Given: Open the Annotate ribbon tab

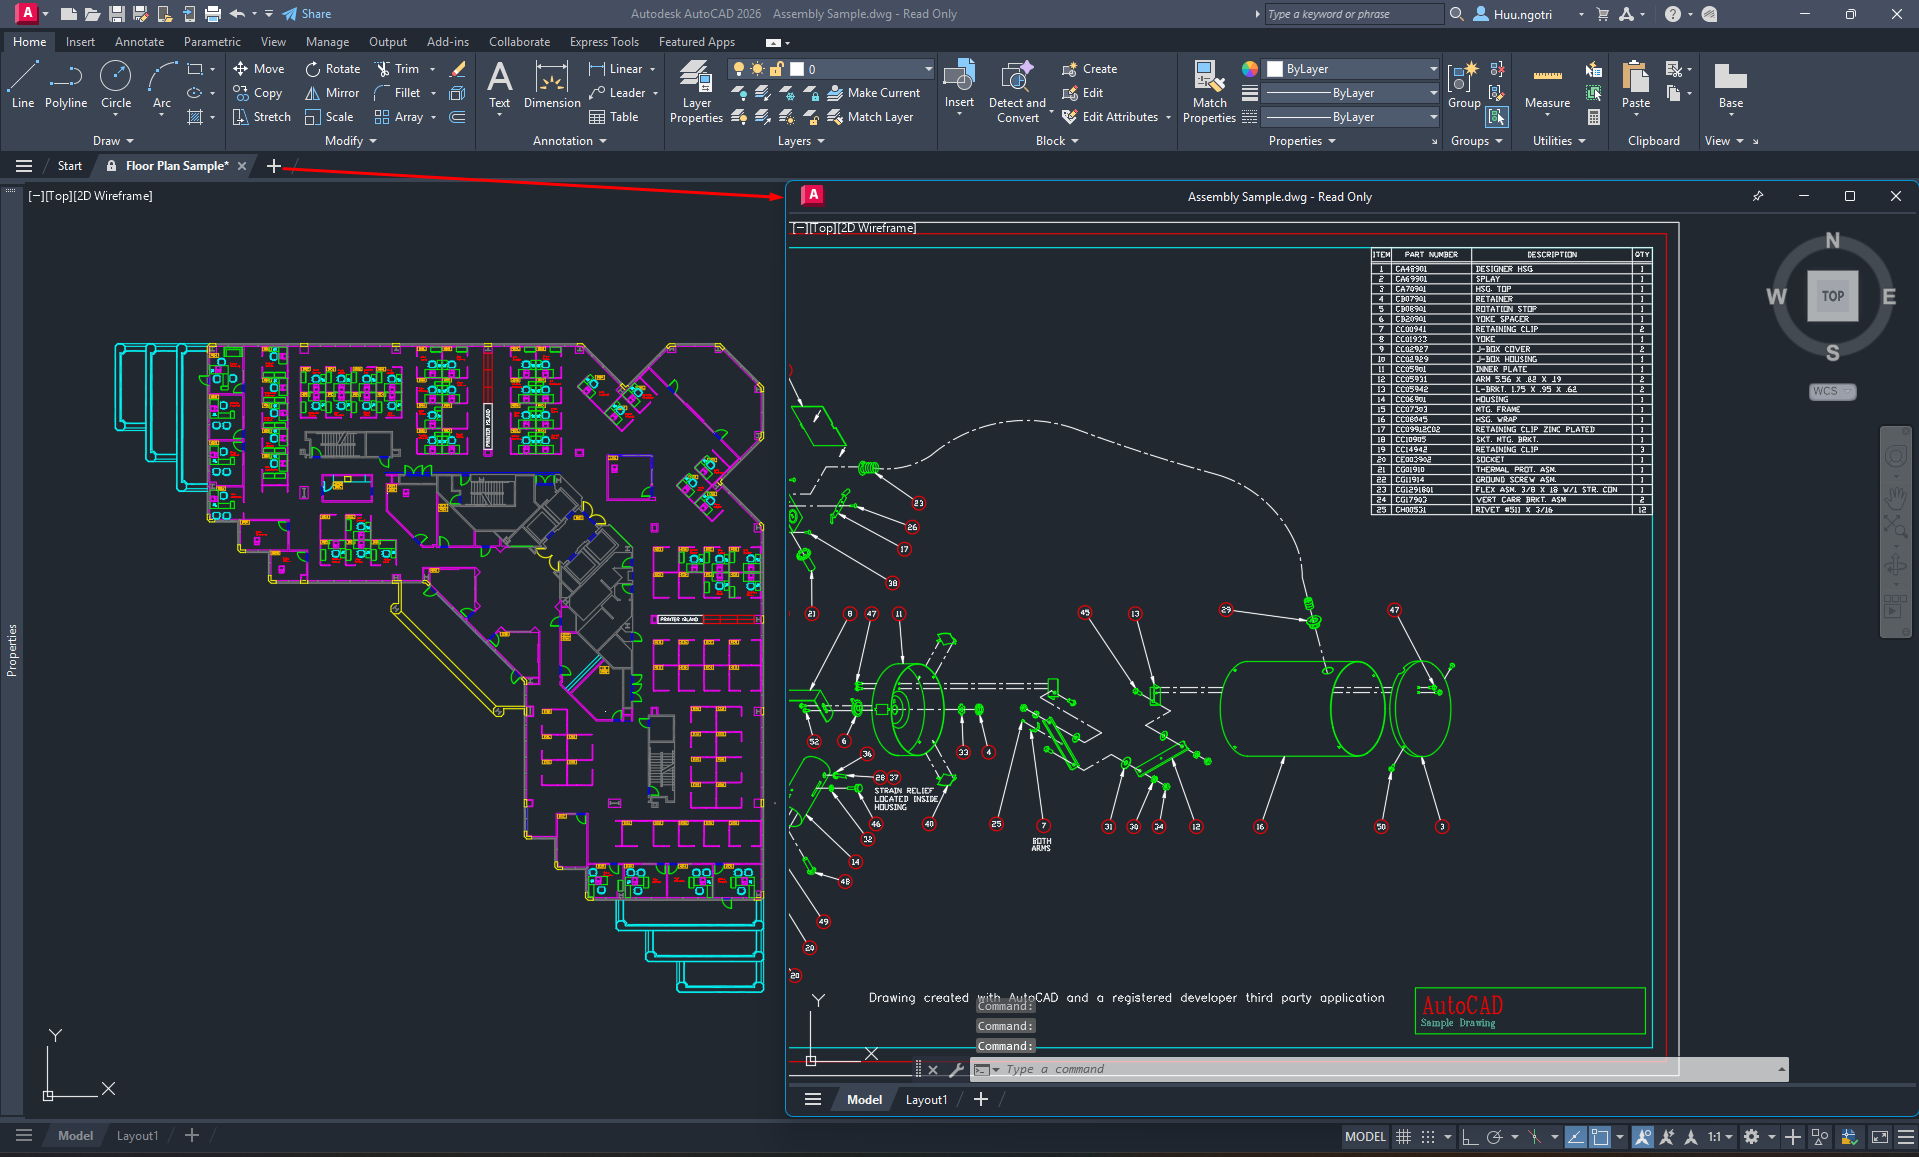Looking at the screenshot, I should click(139, 42).
